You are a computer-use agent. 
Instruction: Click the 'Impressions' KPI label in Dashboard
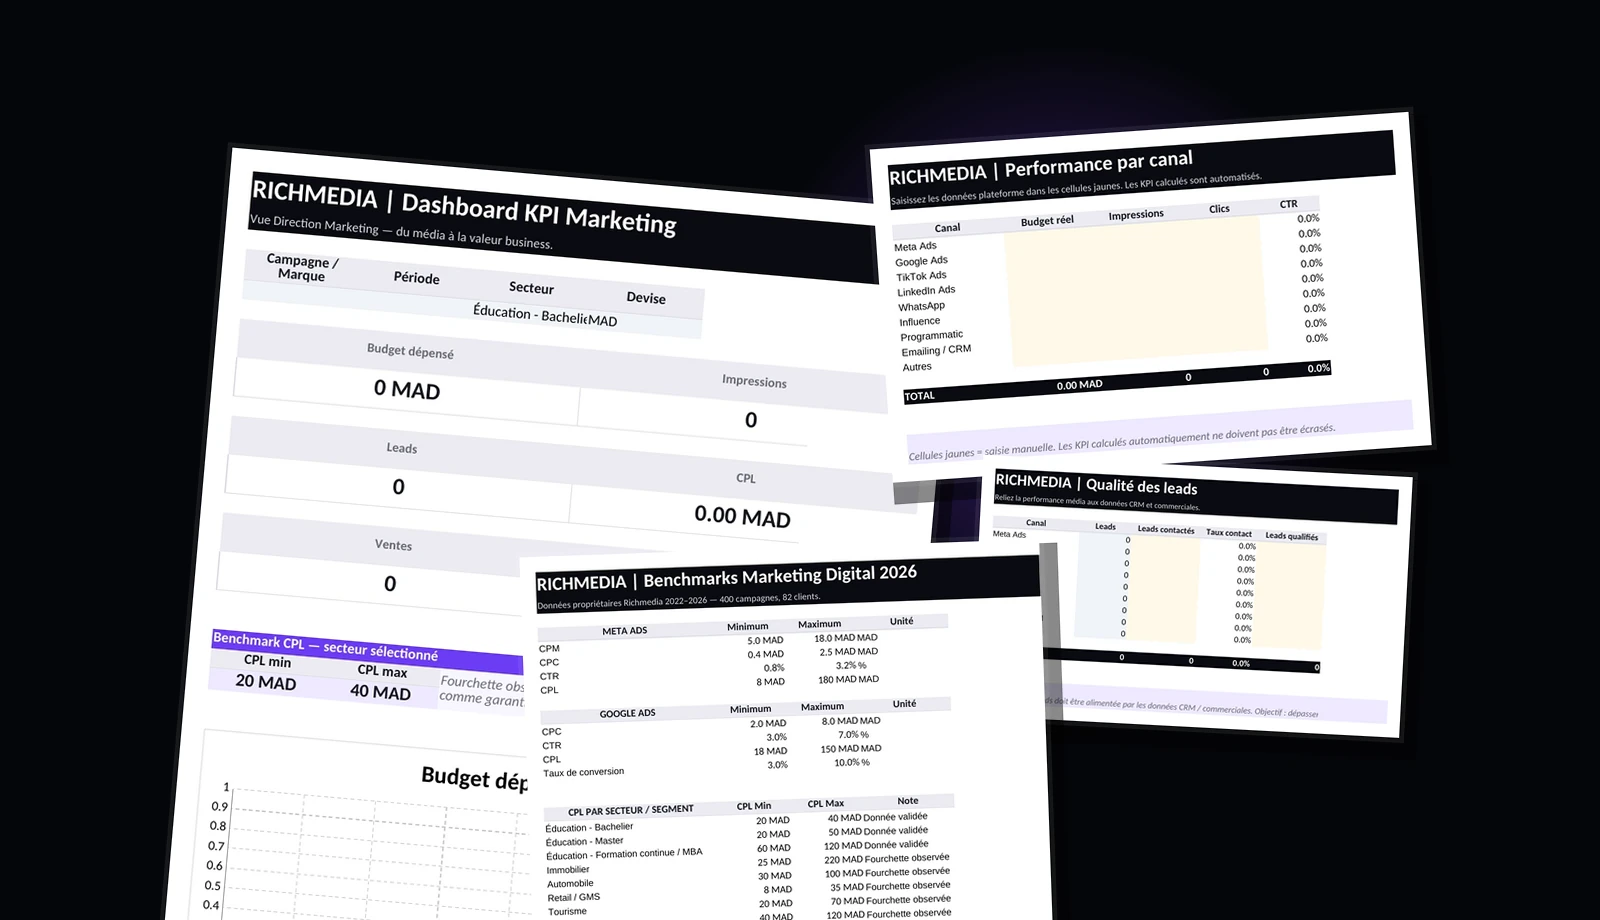pos(754,381)
